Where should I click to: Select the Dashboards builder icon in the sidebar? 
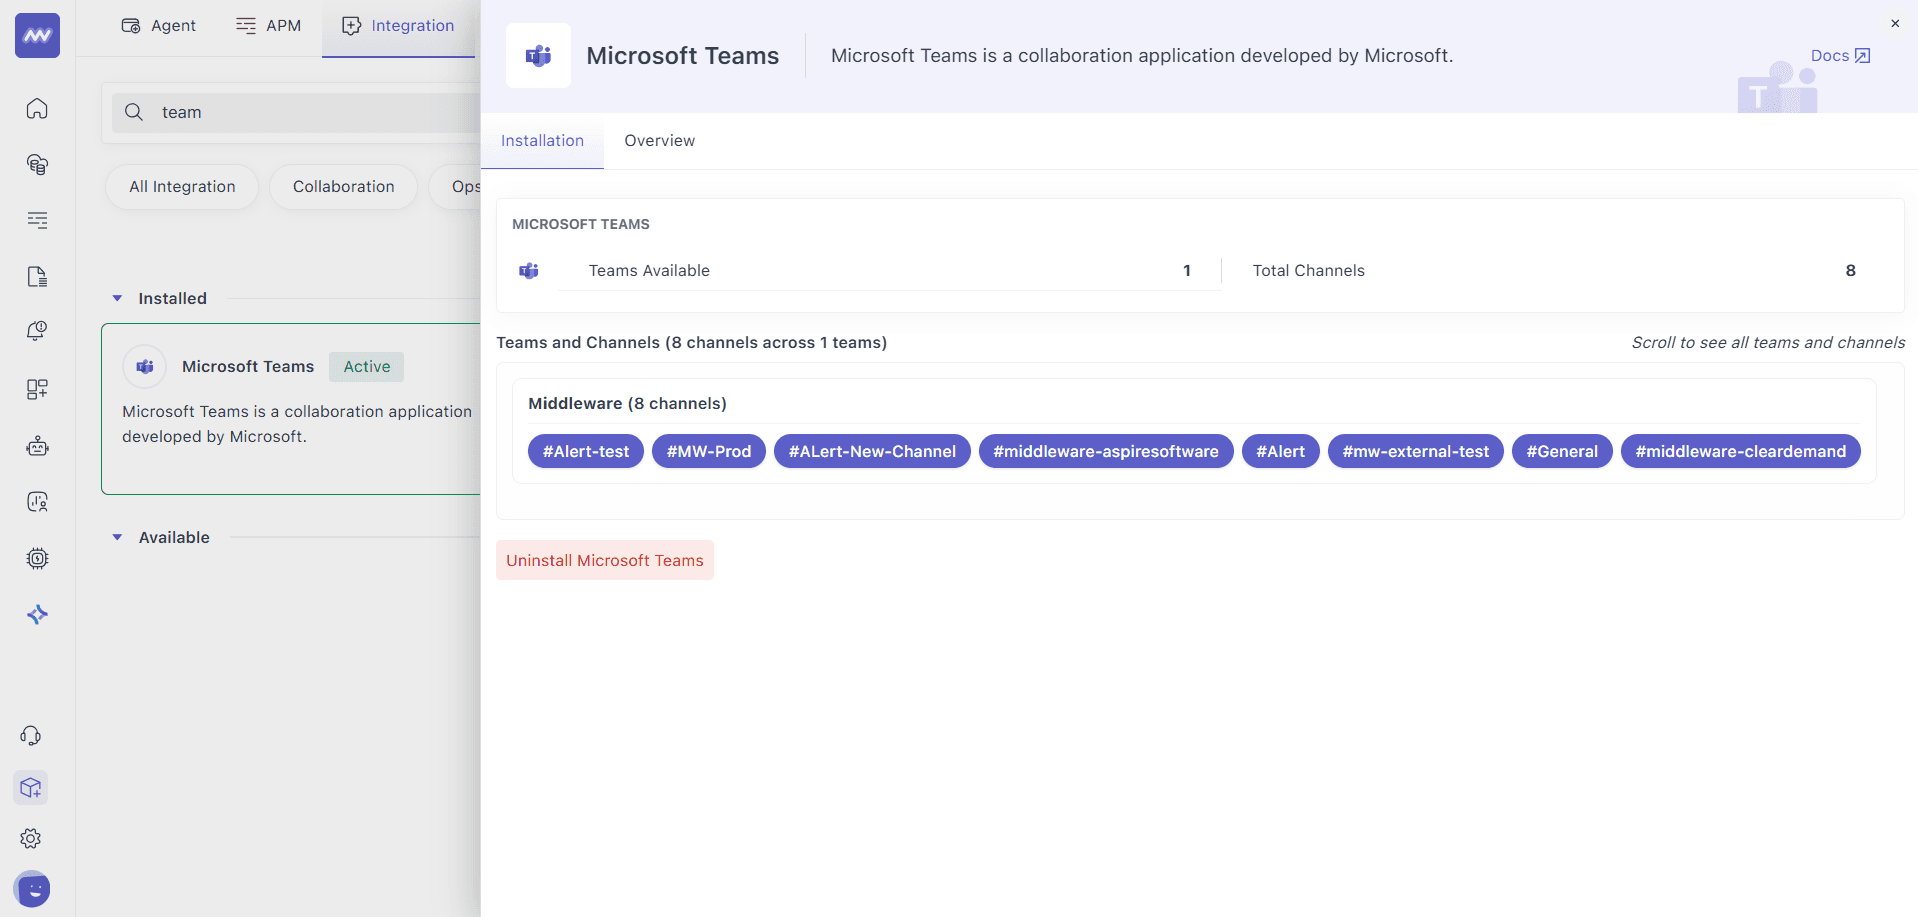coord(37,389)
